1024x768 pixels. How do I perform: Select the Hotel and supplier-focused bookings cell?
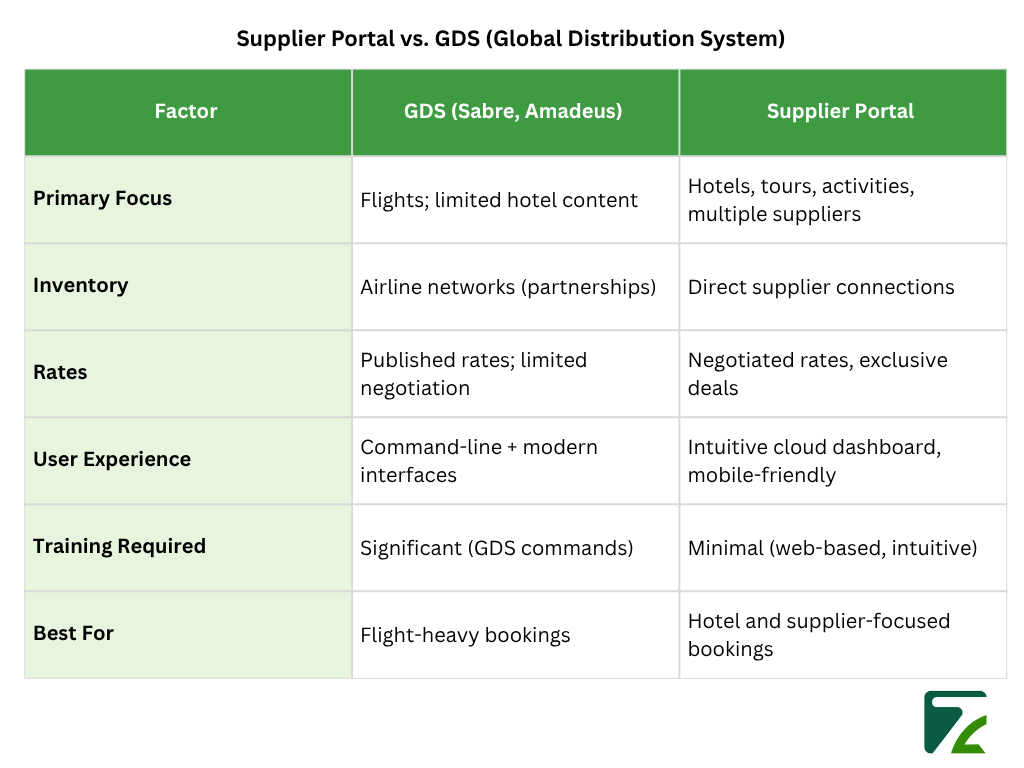point(819,634)
